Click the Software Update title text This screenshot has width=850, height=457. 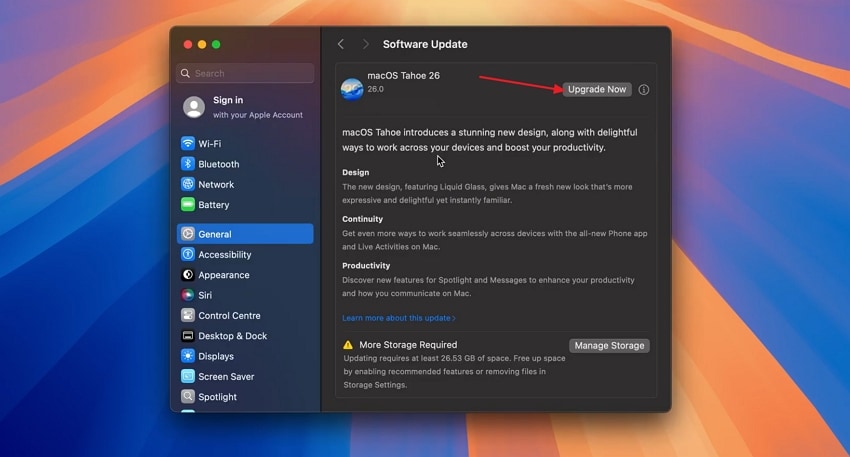coord(425,44)
